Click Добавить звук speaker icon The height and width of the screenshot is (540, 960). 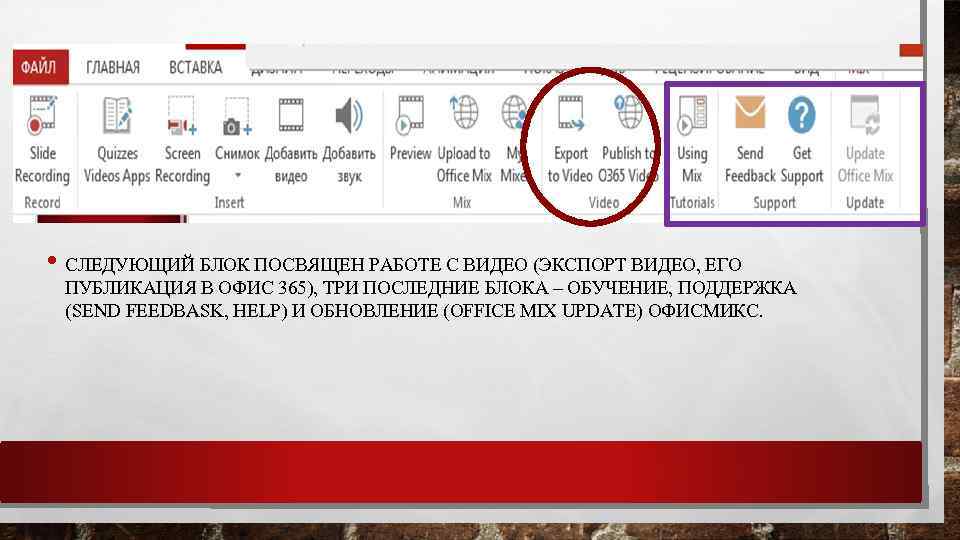click(x=349, y=116)
